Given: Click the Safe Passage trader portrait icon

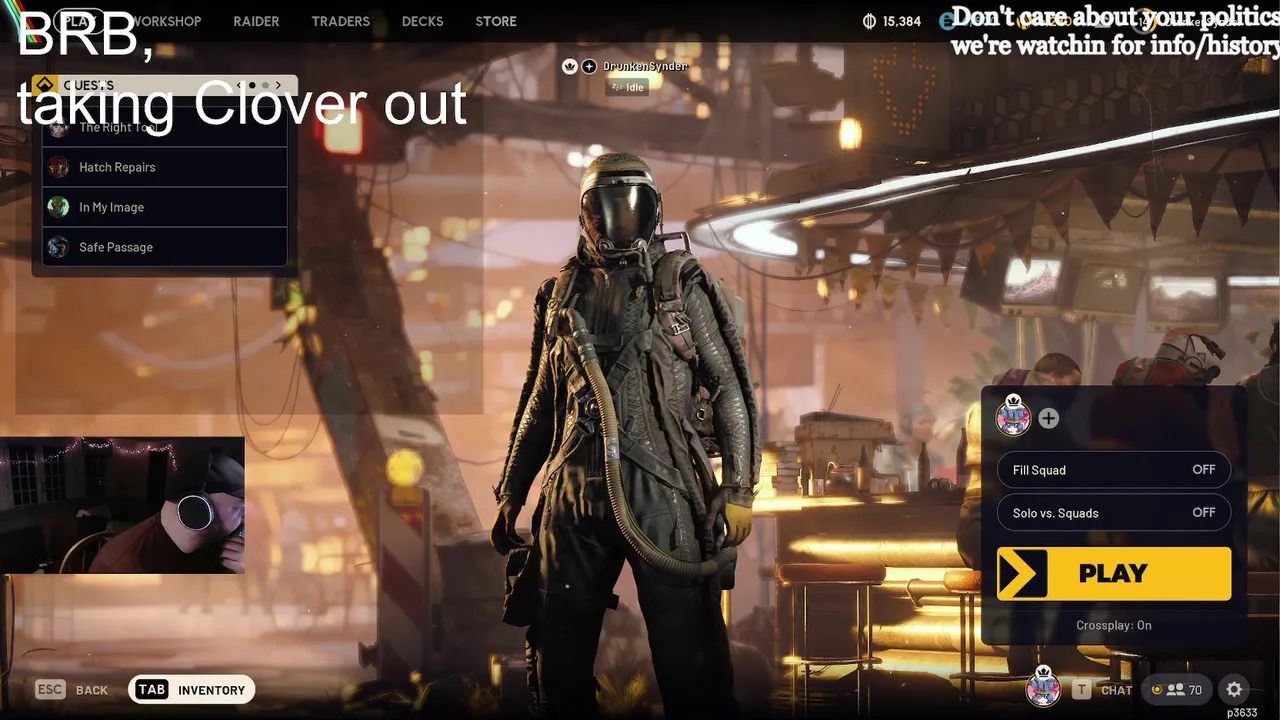Looking at the screenshot, I should [x=59, y=247].
